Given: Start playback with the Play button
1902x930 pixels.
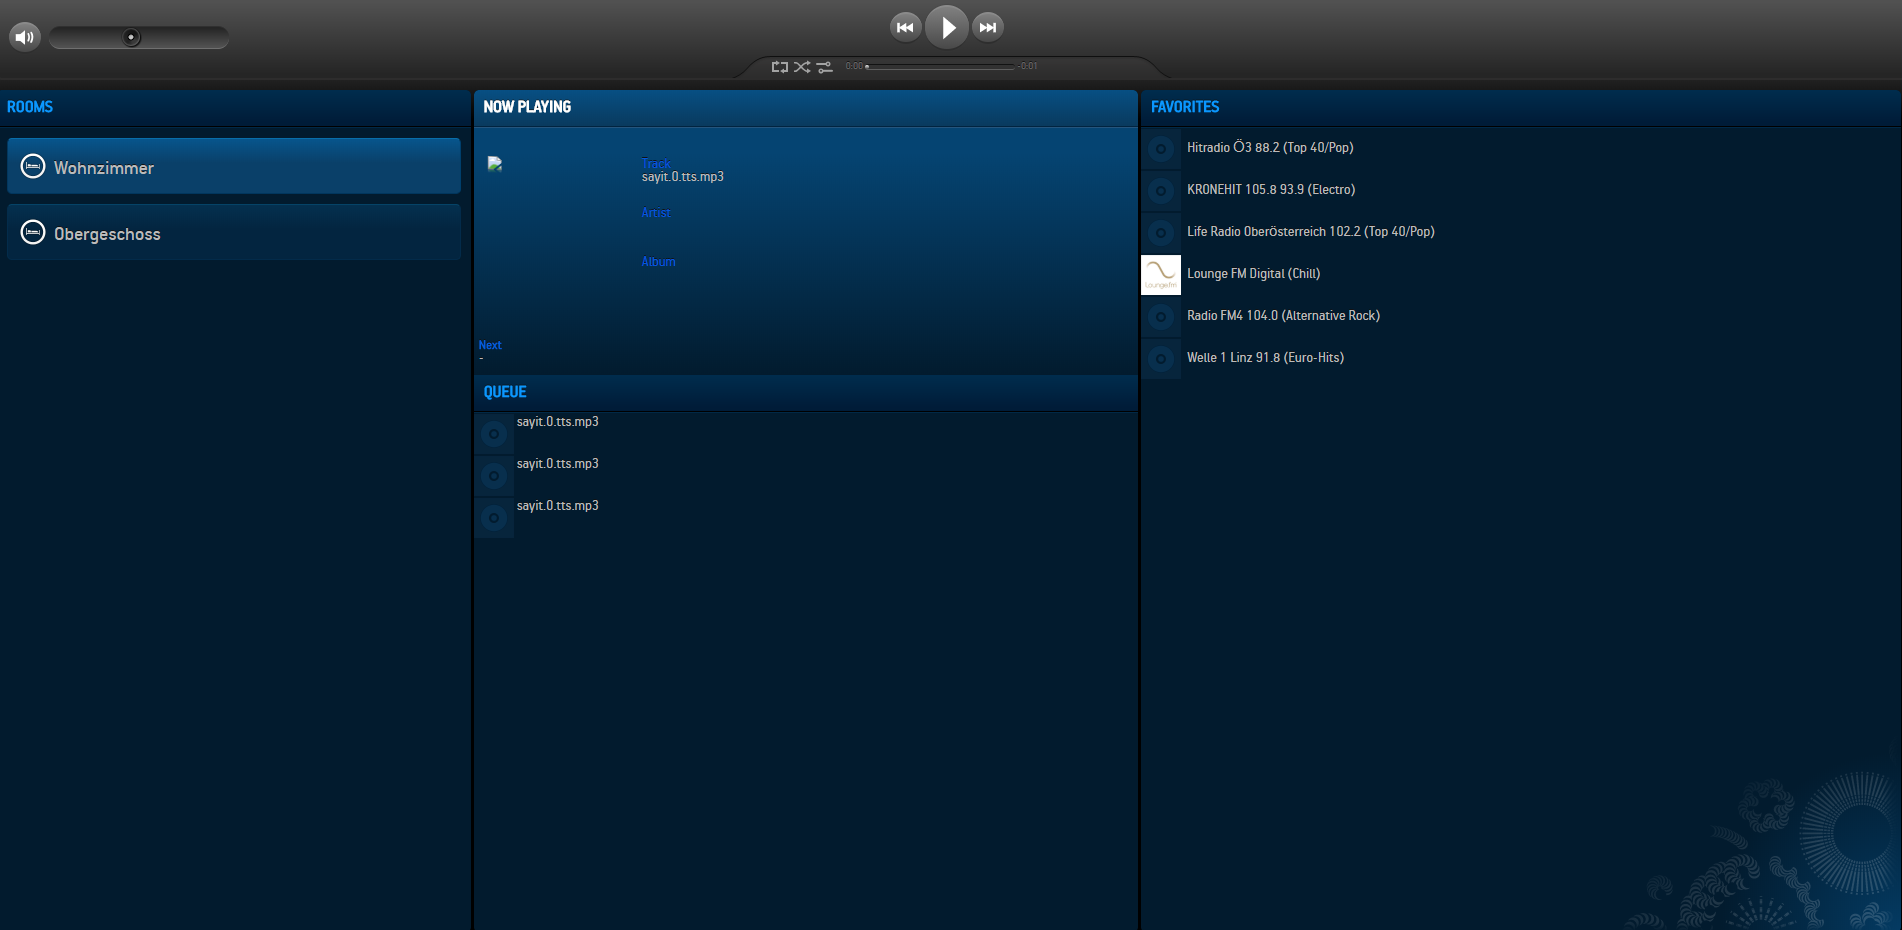Looking at the screenshot, I should coord(946,27).
